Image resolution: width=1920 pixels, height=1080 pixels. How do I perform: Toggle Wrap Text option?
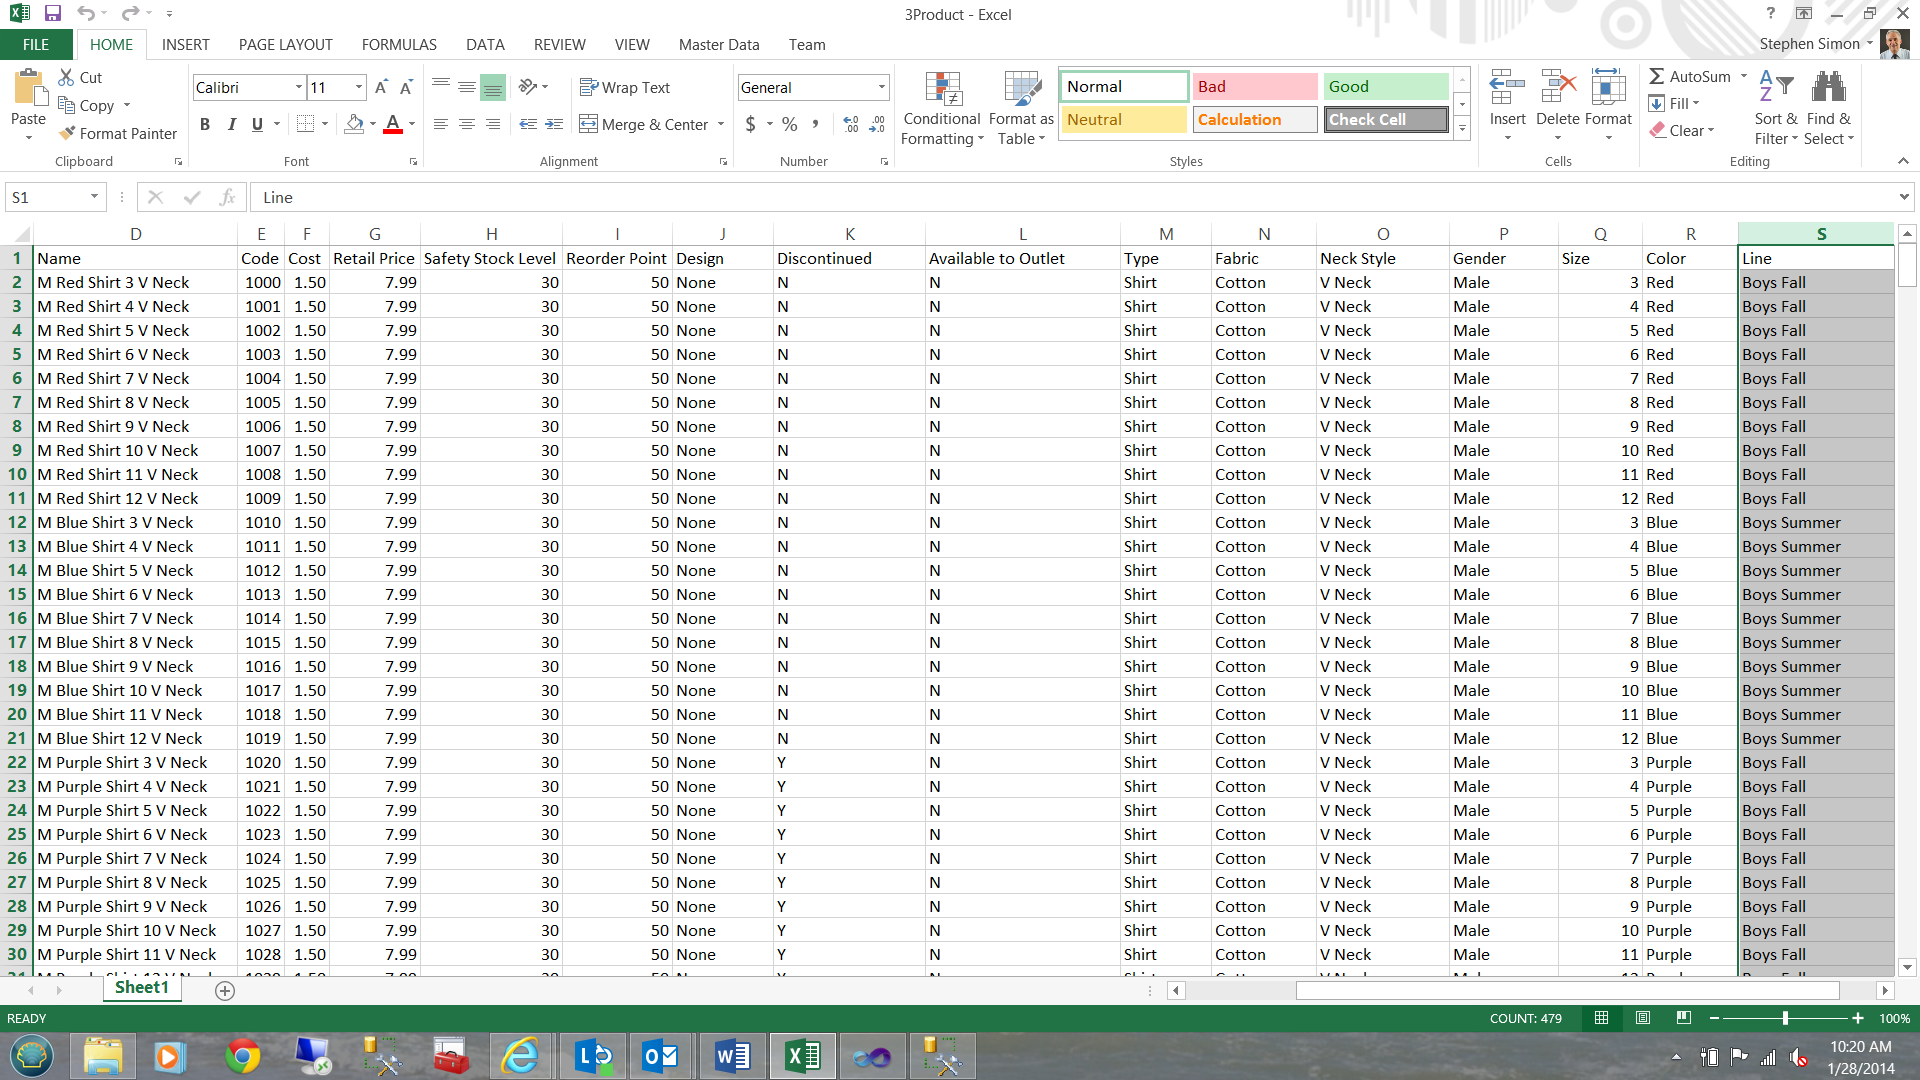tap(625, 87)
